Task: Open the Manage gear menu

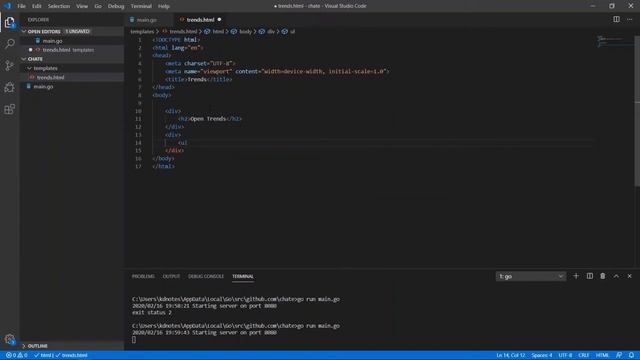Action: [x=9, y=339]
